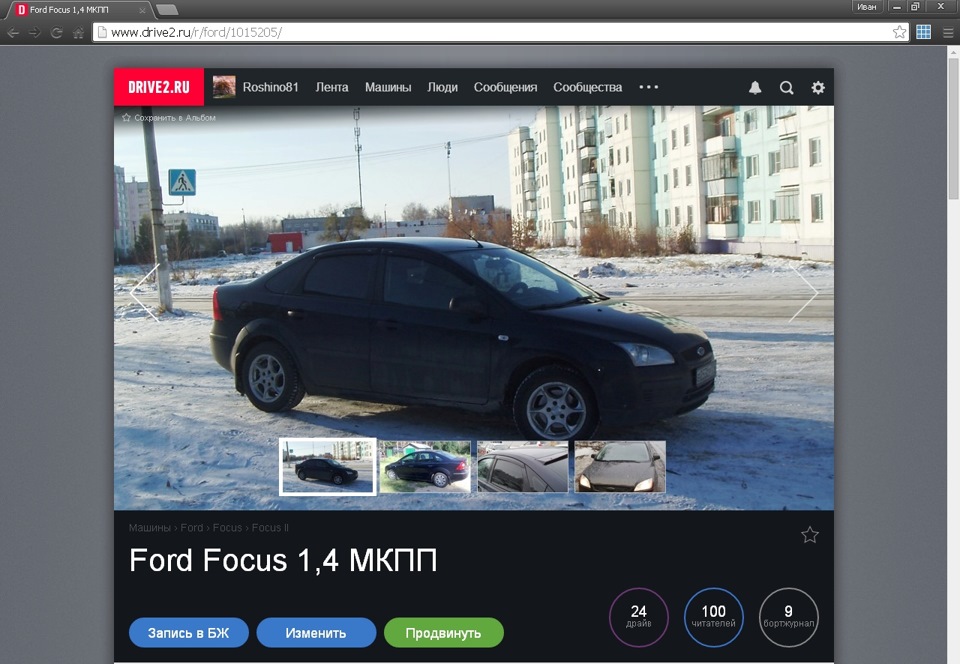Screen dimensions: 960x664
Task: Reload the page
Action: point(56,32)
